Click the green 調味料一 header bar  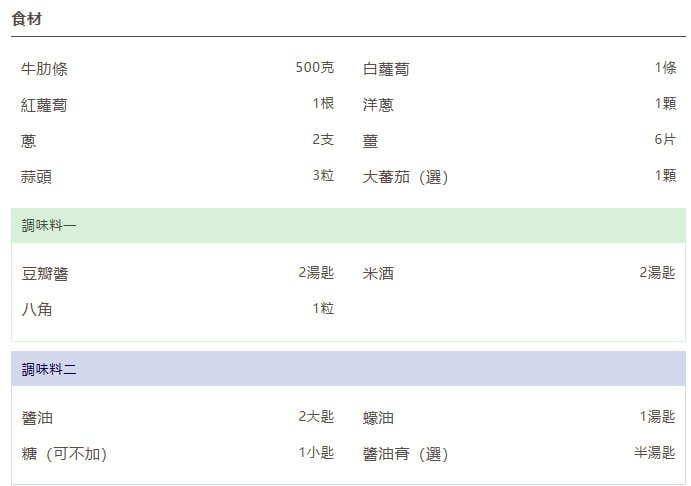tap(348, 226)
